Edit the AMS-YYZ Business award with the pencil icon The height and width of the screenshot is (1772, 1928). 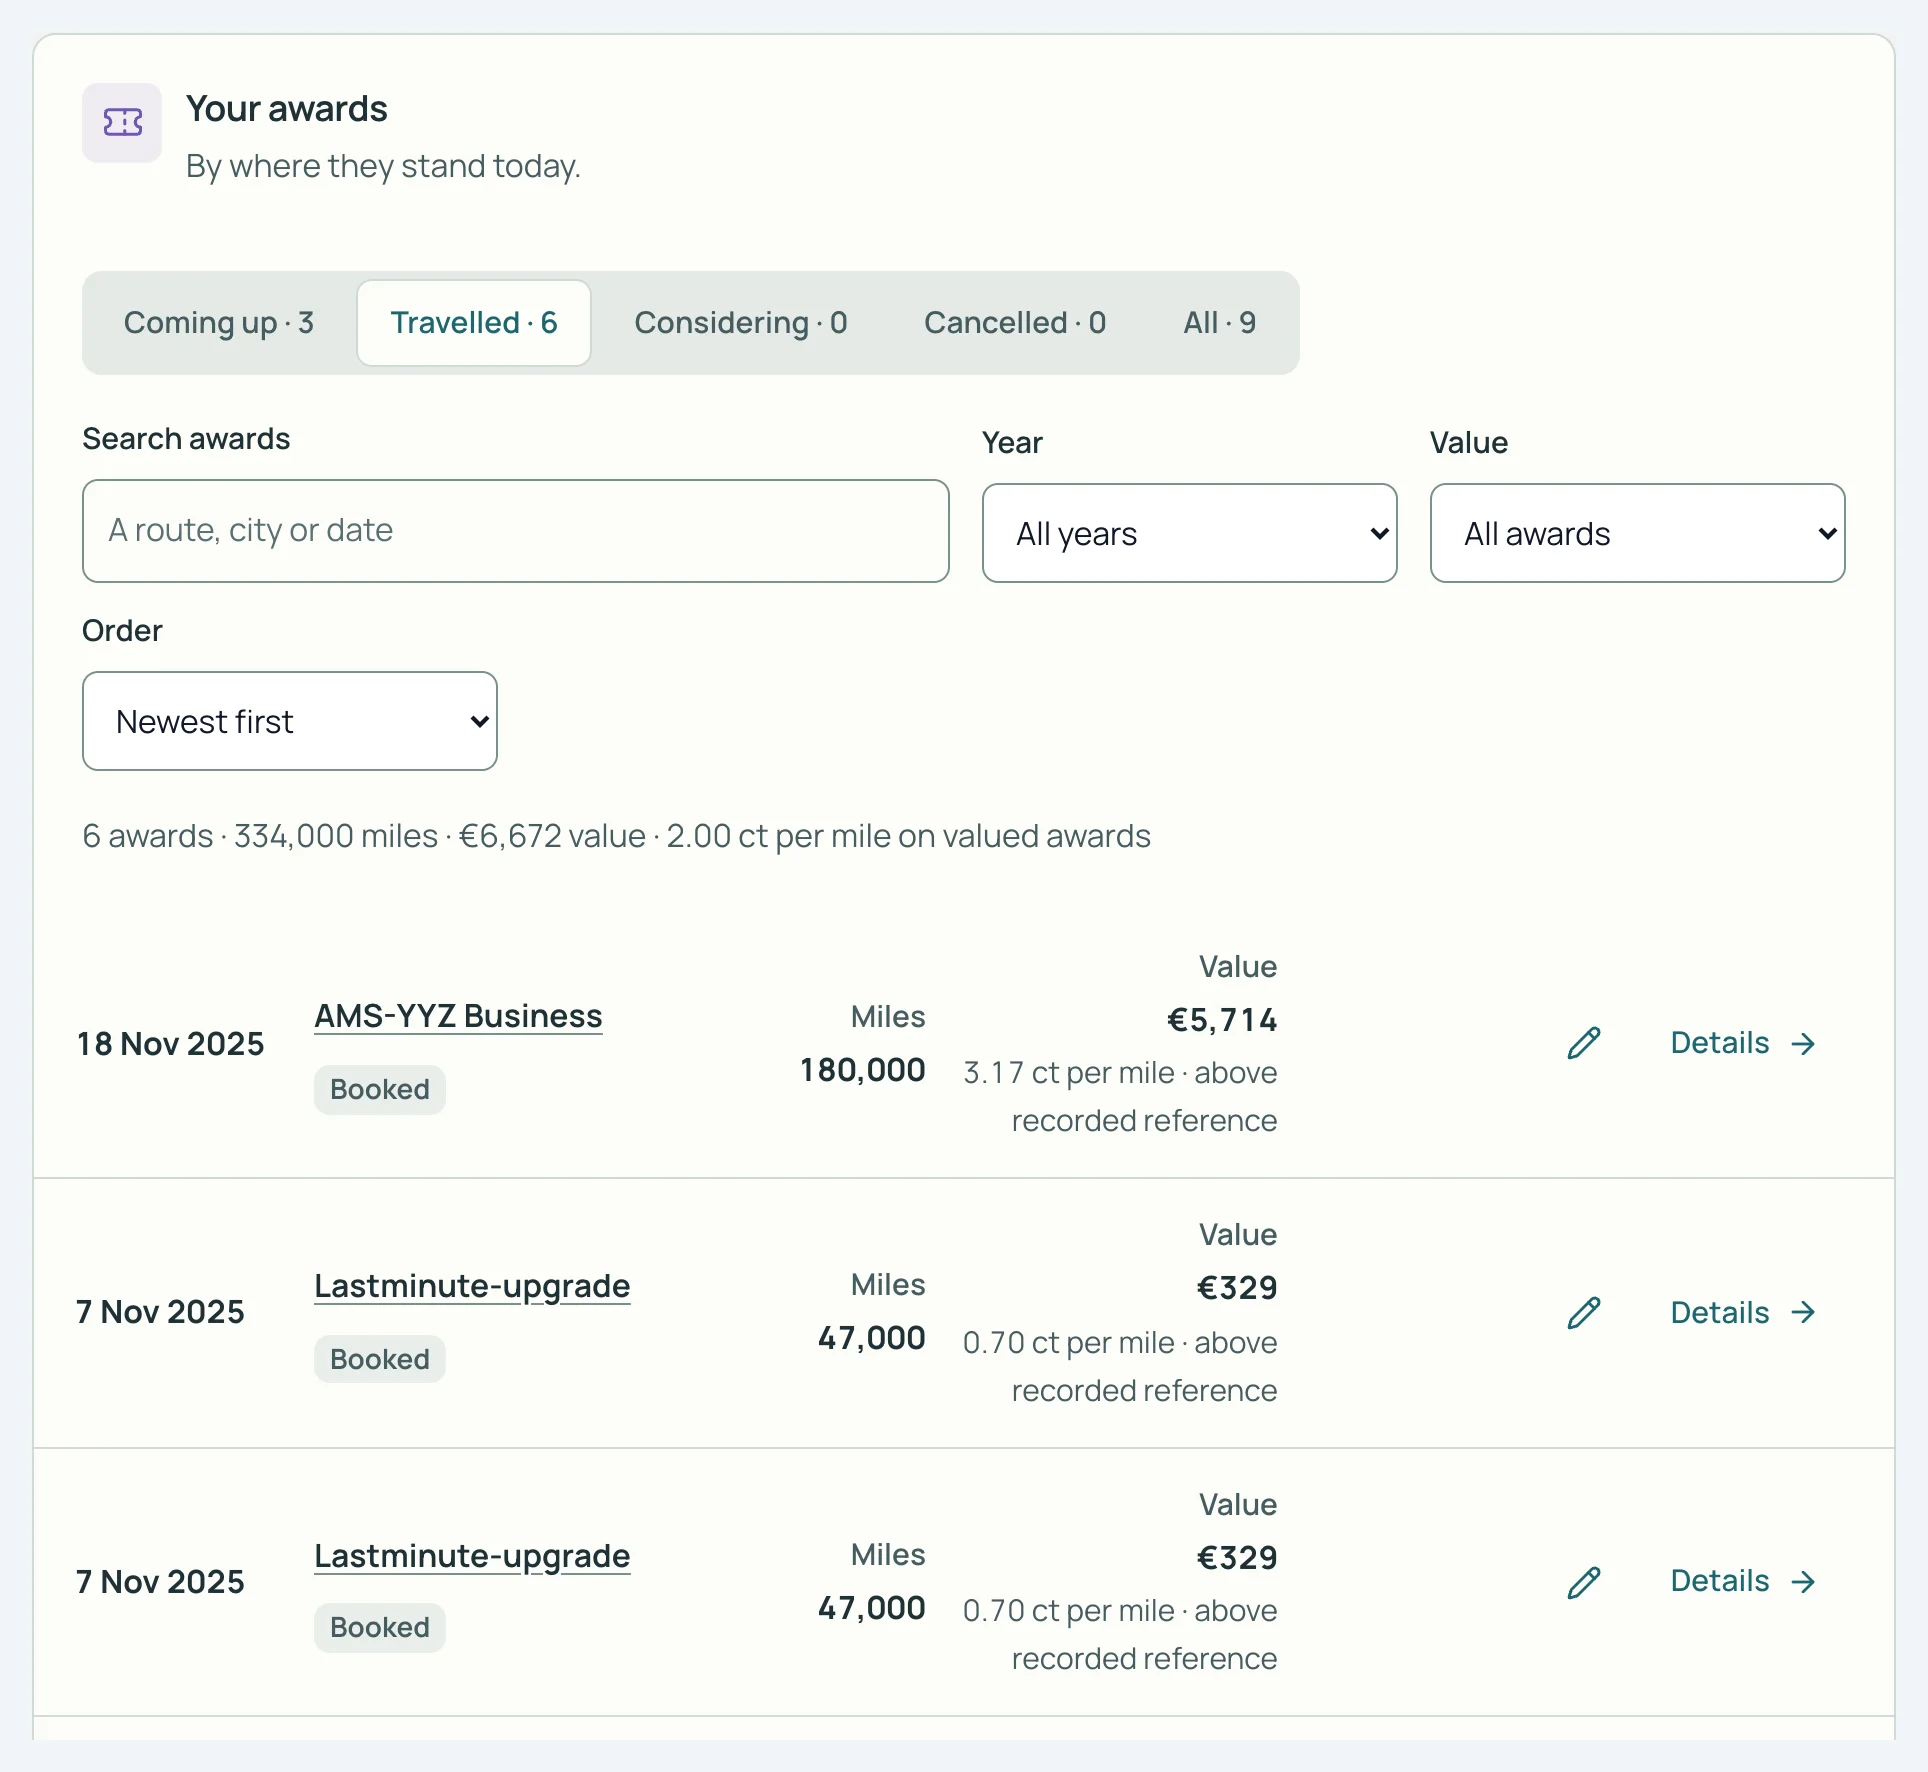1584,1043
